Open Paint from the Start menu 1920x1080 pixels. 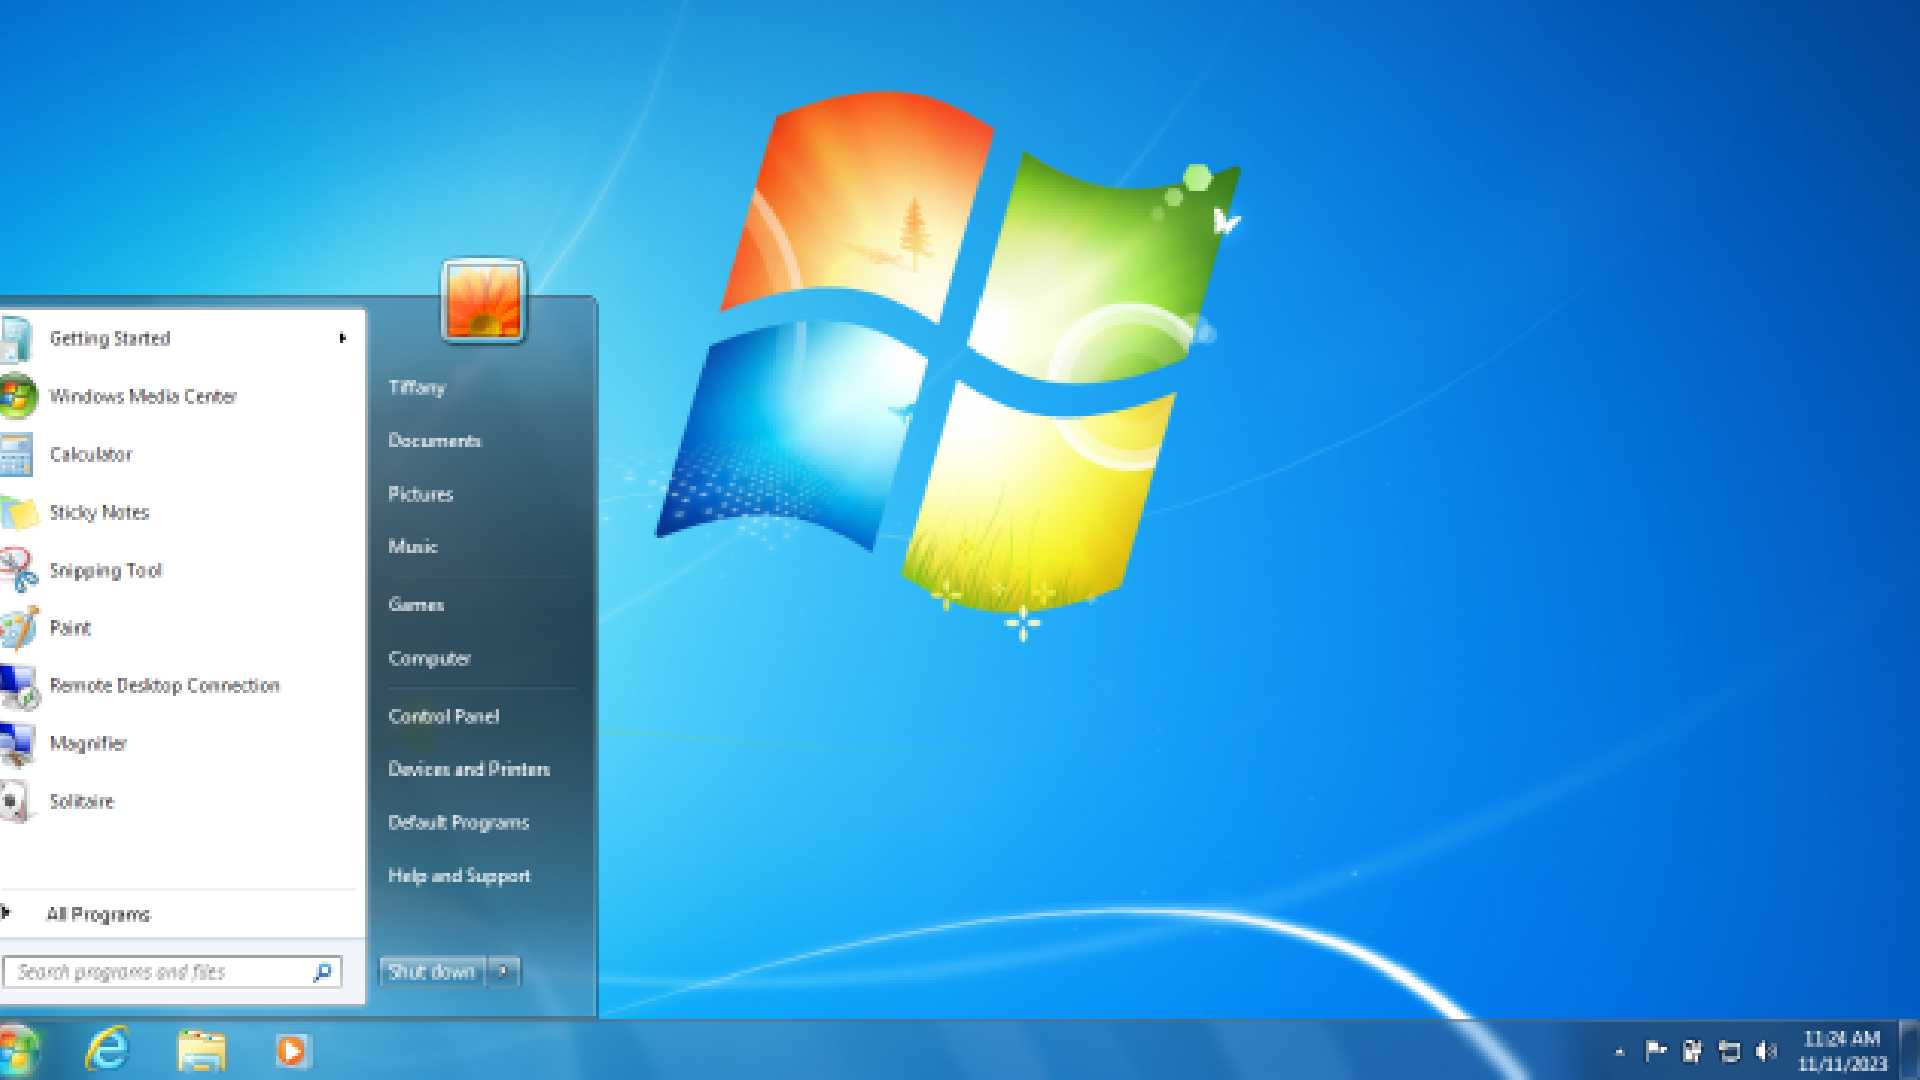click(69, 628)
